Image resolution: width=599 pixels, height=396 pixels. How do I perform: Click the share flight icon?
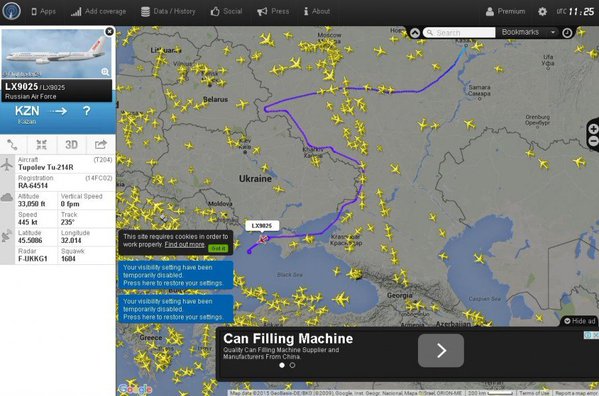coord(100,145)
